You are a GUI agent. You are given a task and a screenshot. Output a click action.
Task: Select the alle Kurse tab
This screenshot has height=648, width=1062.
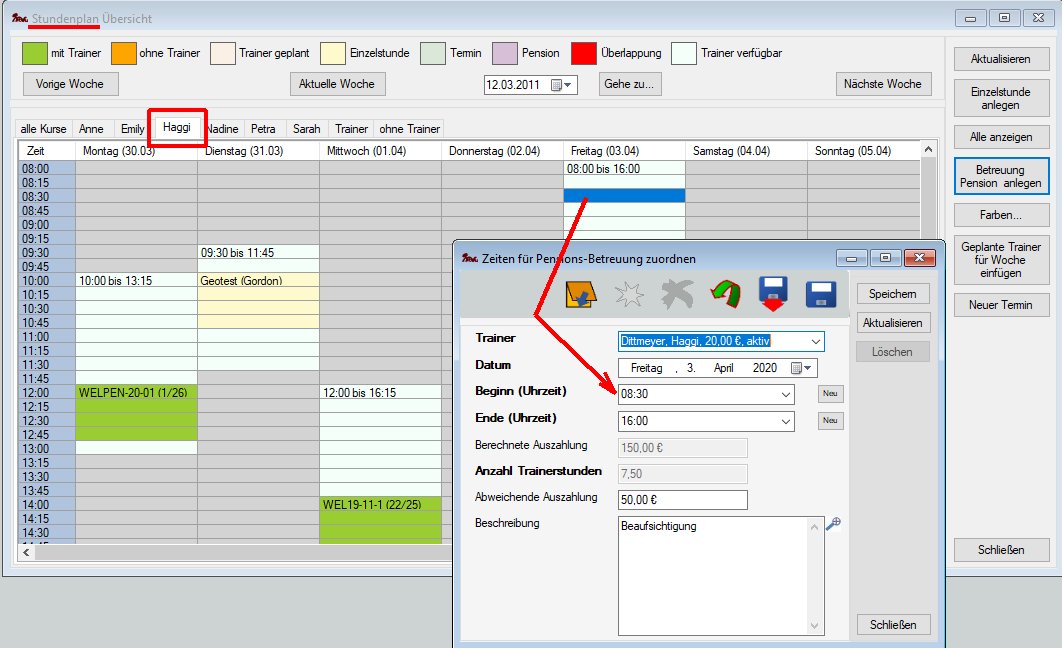[43, 129]
